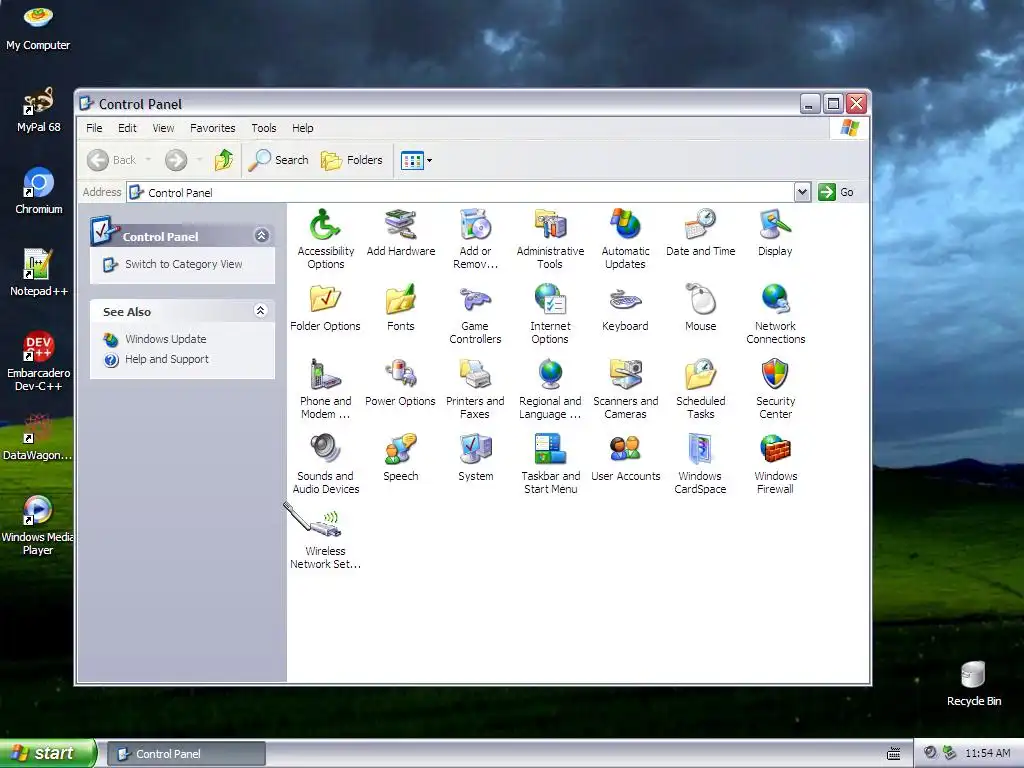Open Game Controllers applet

[475, 314]
